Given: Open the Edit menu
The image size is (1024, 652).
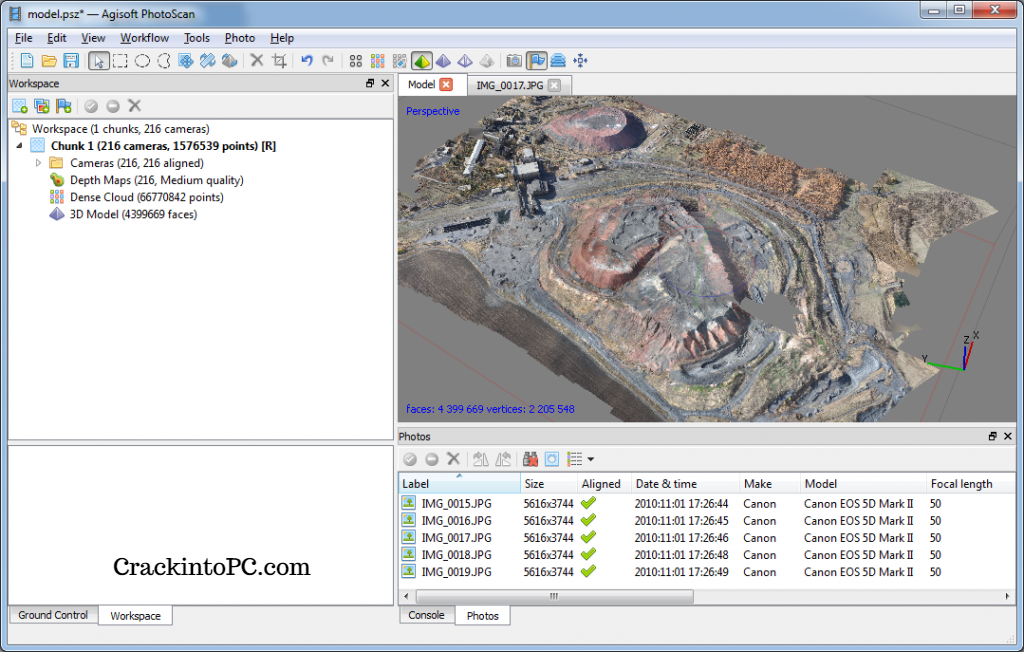Looking at the screenshot, I should (57, 38).
